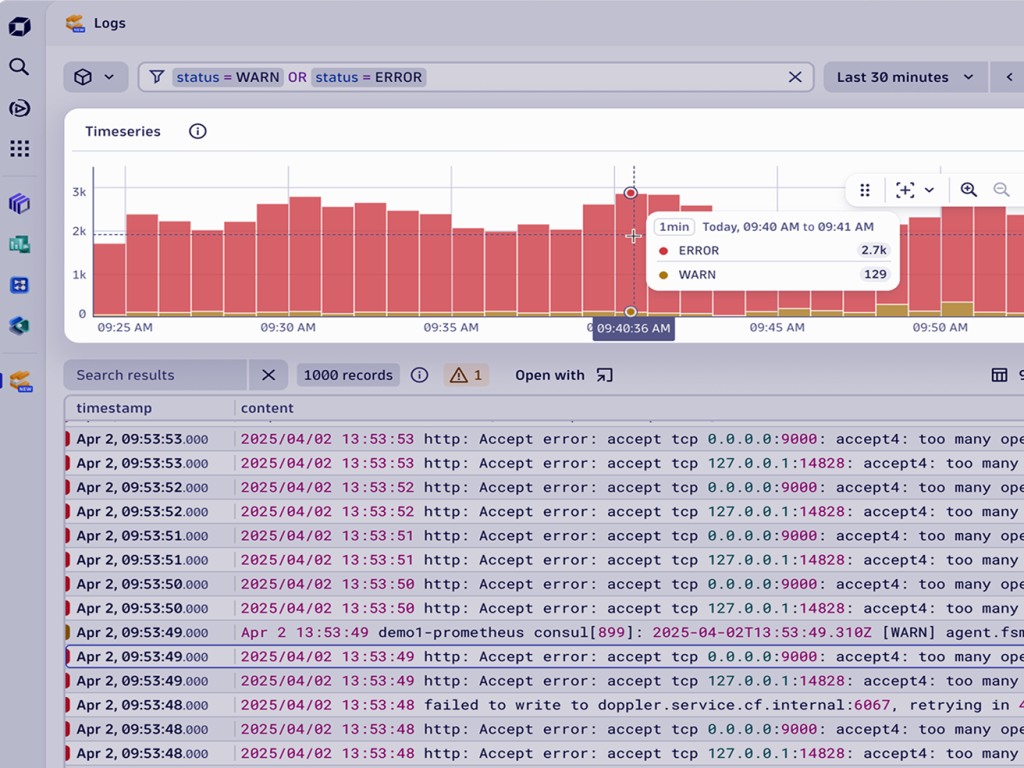This screenshot has height=768, width=1024.
Task: Click the 129 WARN value in the tooltip
Action: click(875, 275)
